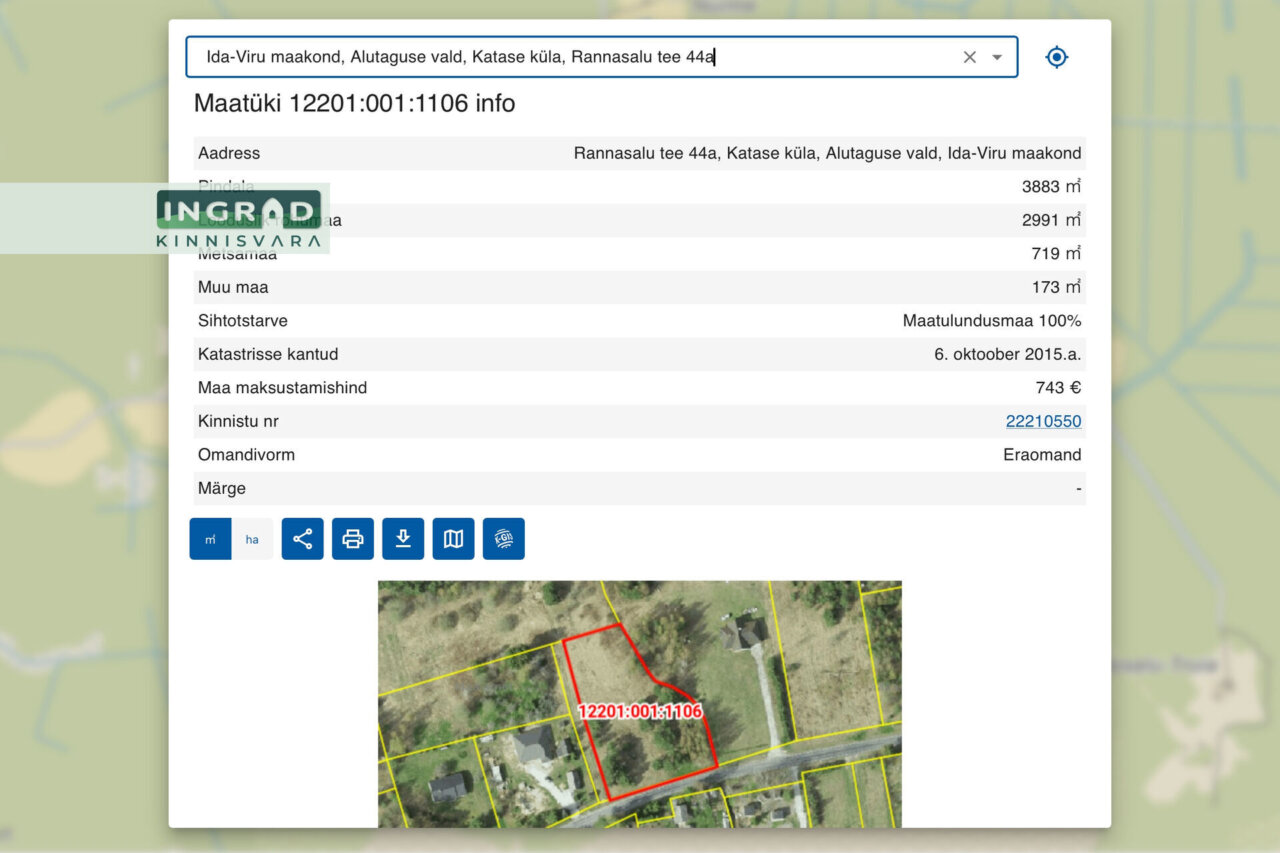Click the red 12201:001:1106 parcel label
The image size is (1280, 853).
coord(640,712)
